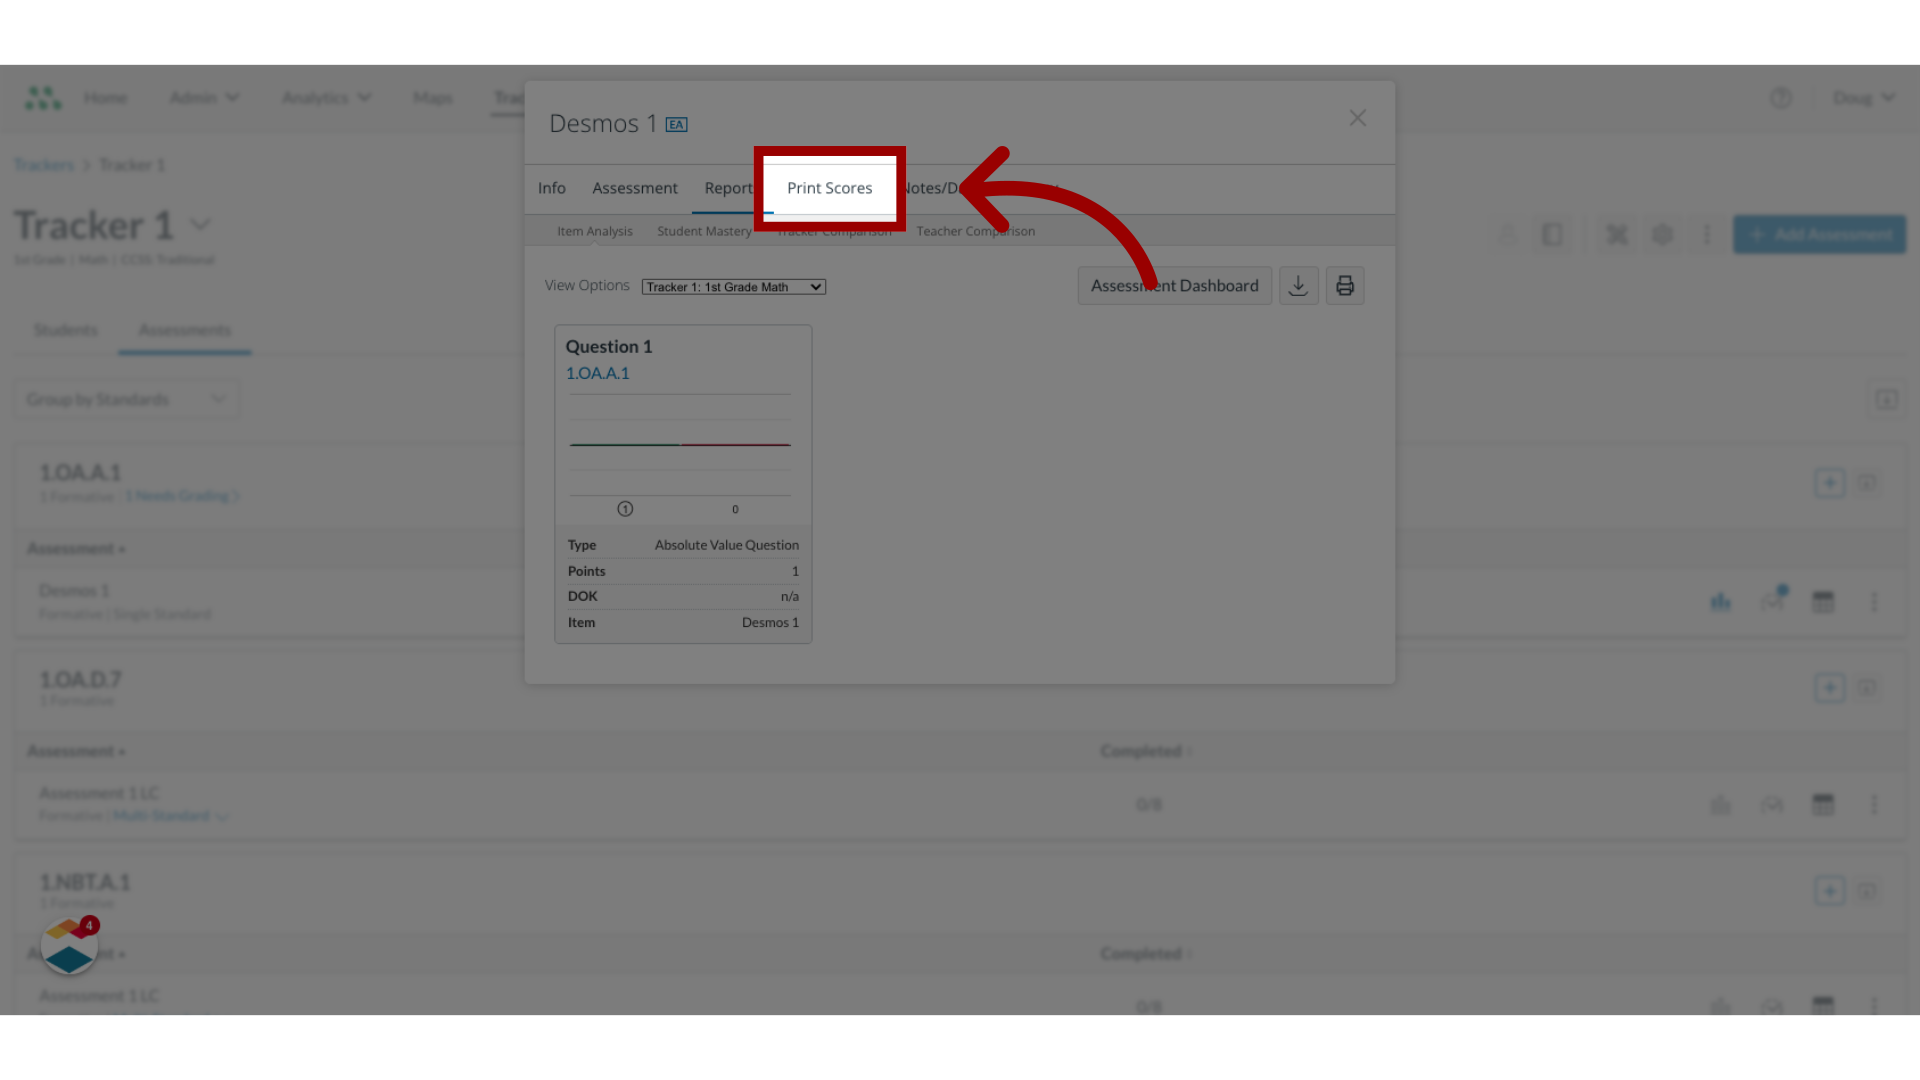Click the EA badge beside Desmos 1 title
This screenshot has width=1920, height=1080.
coord(677,125)
